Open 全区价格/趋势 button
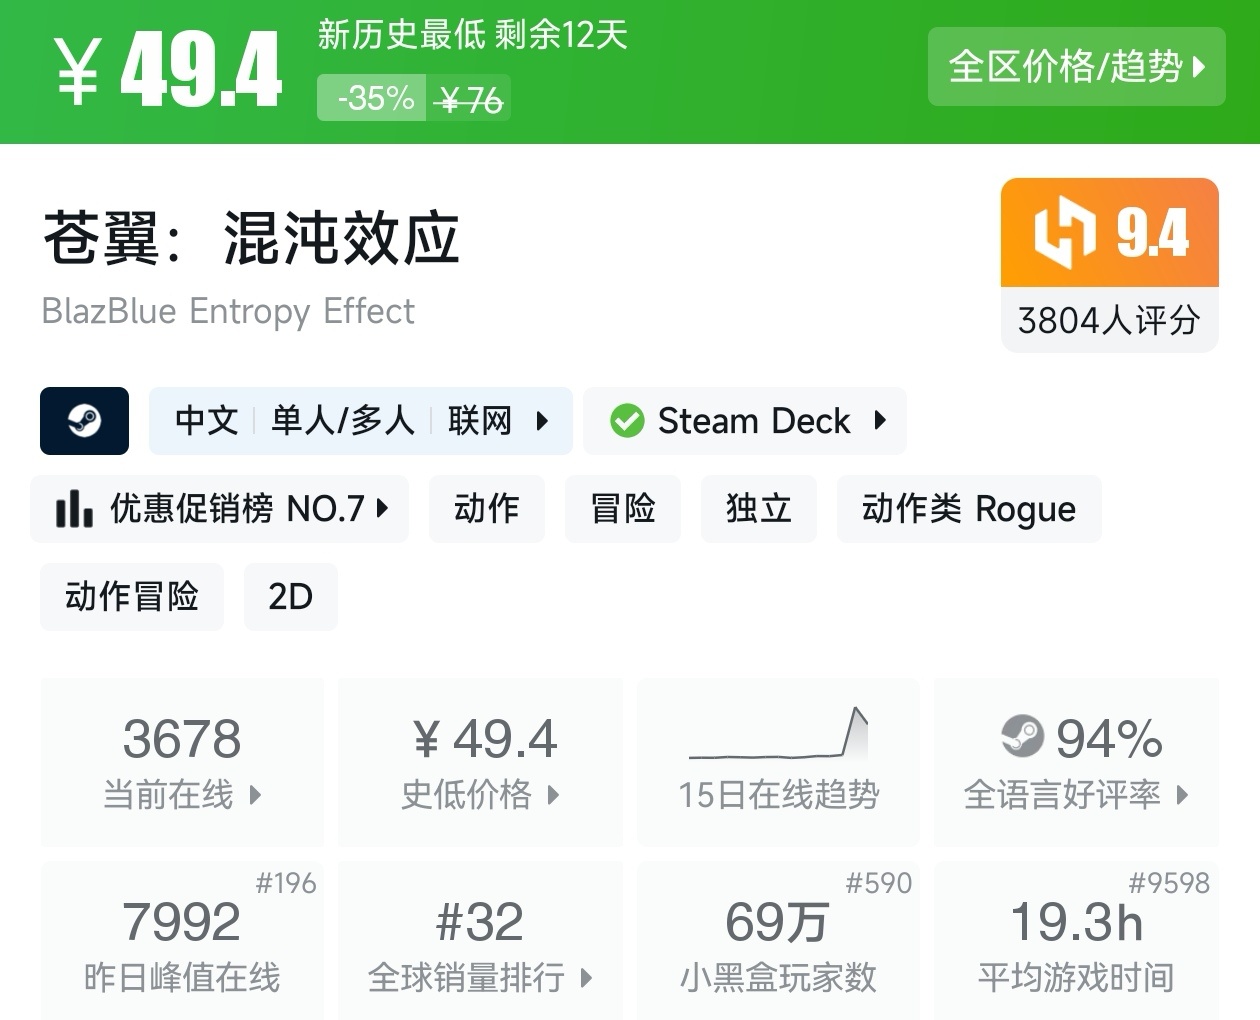This screenshot has width=1260, height=1020. pyautogui.click(x=1076, y=67)
